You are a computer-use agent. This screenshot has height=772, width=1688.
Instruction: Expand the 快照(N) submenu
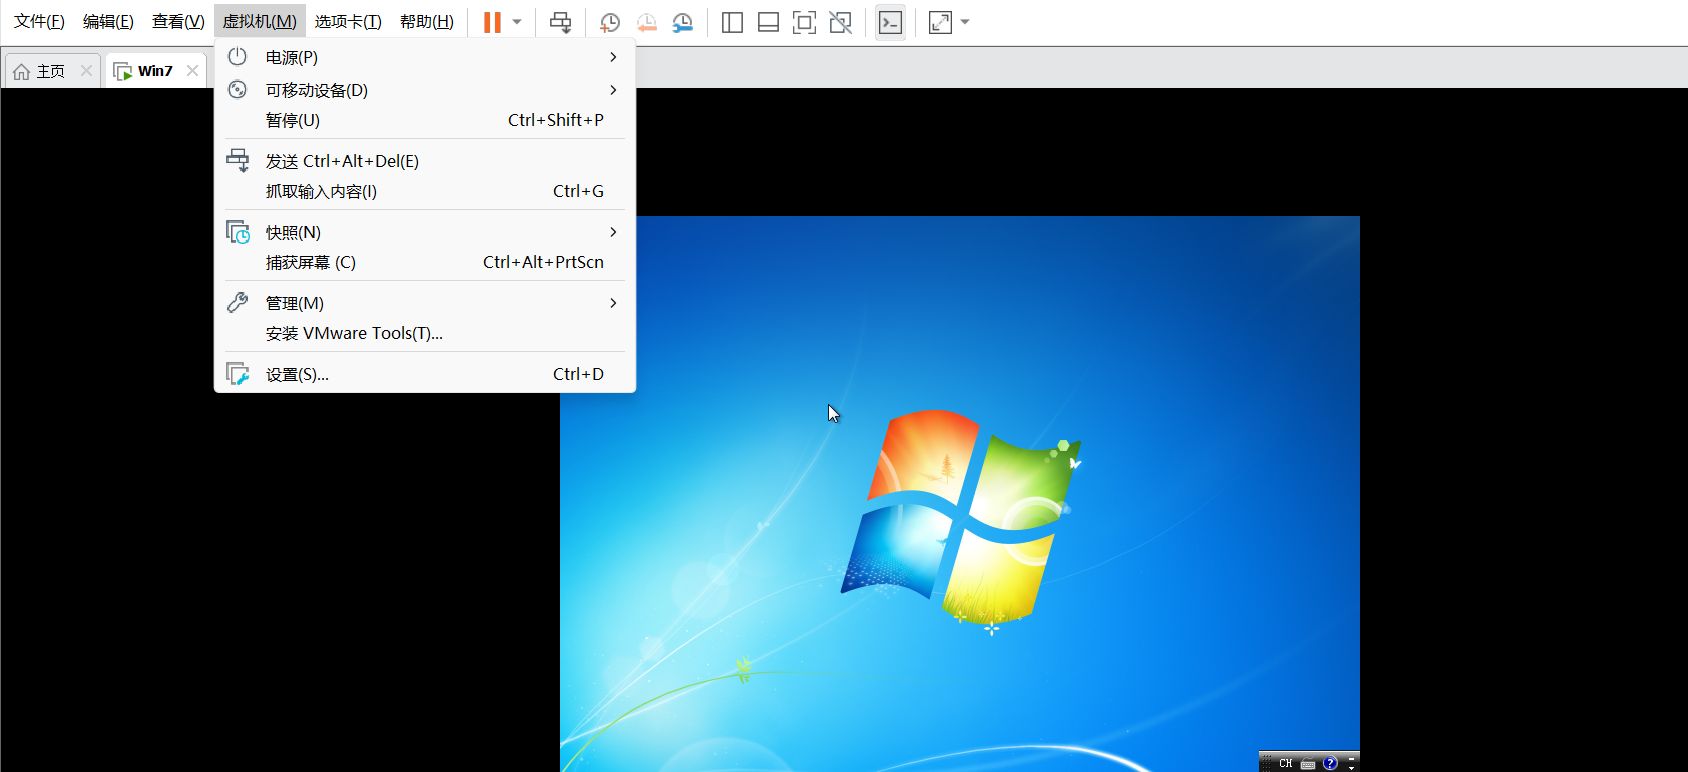coord(425,232)
